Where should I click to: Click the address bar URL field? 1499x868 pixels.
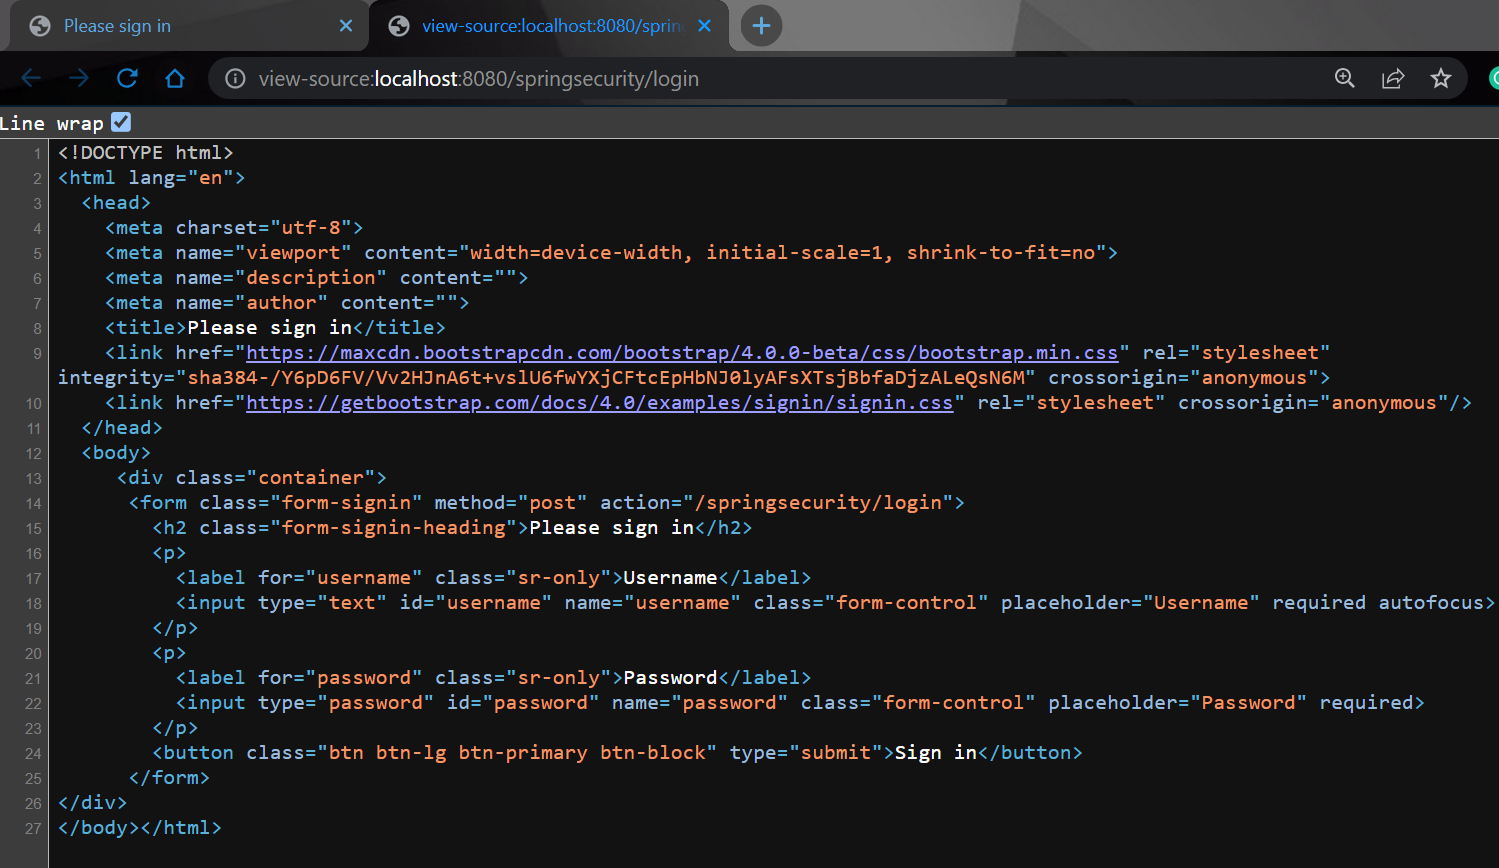pyautogui.click(x=780, y=78)
